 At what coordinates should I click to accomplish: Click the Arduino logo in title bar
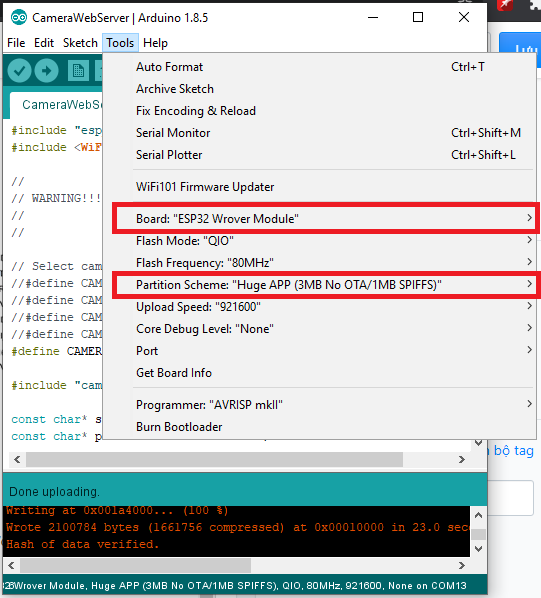(19, 18)
